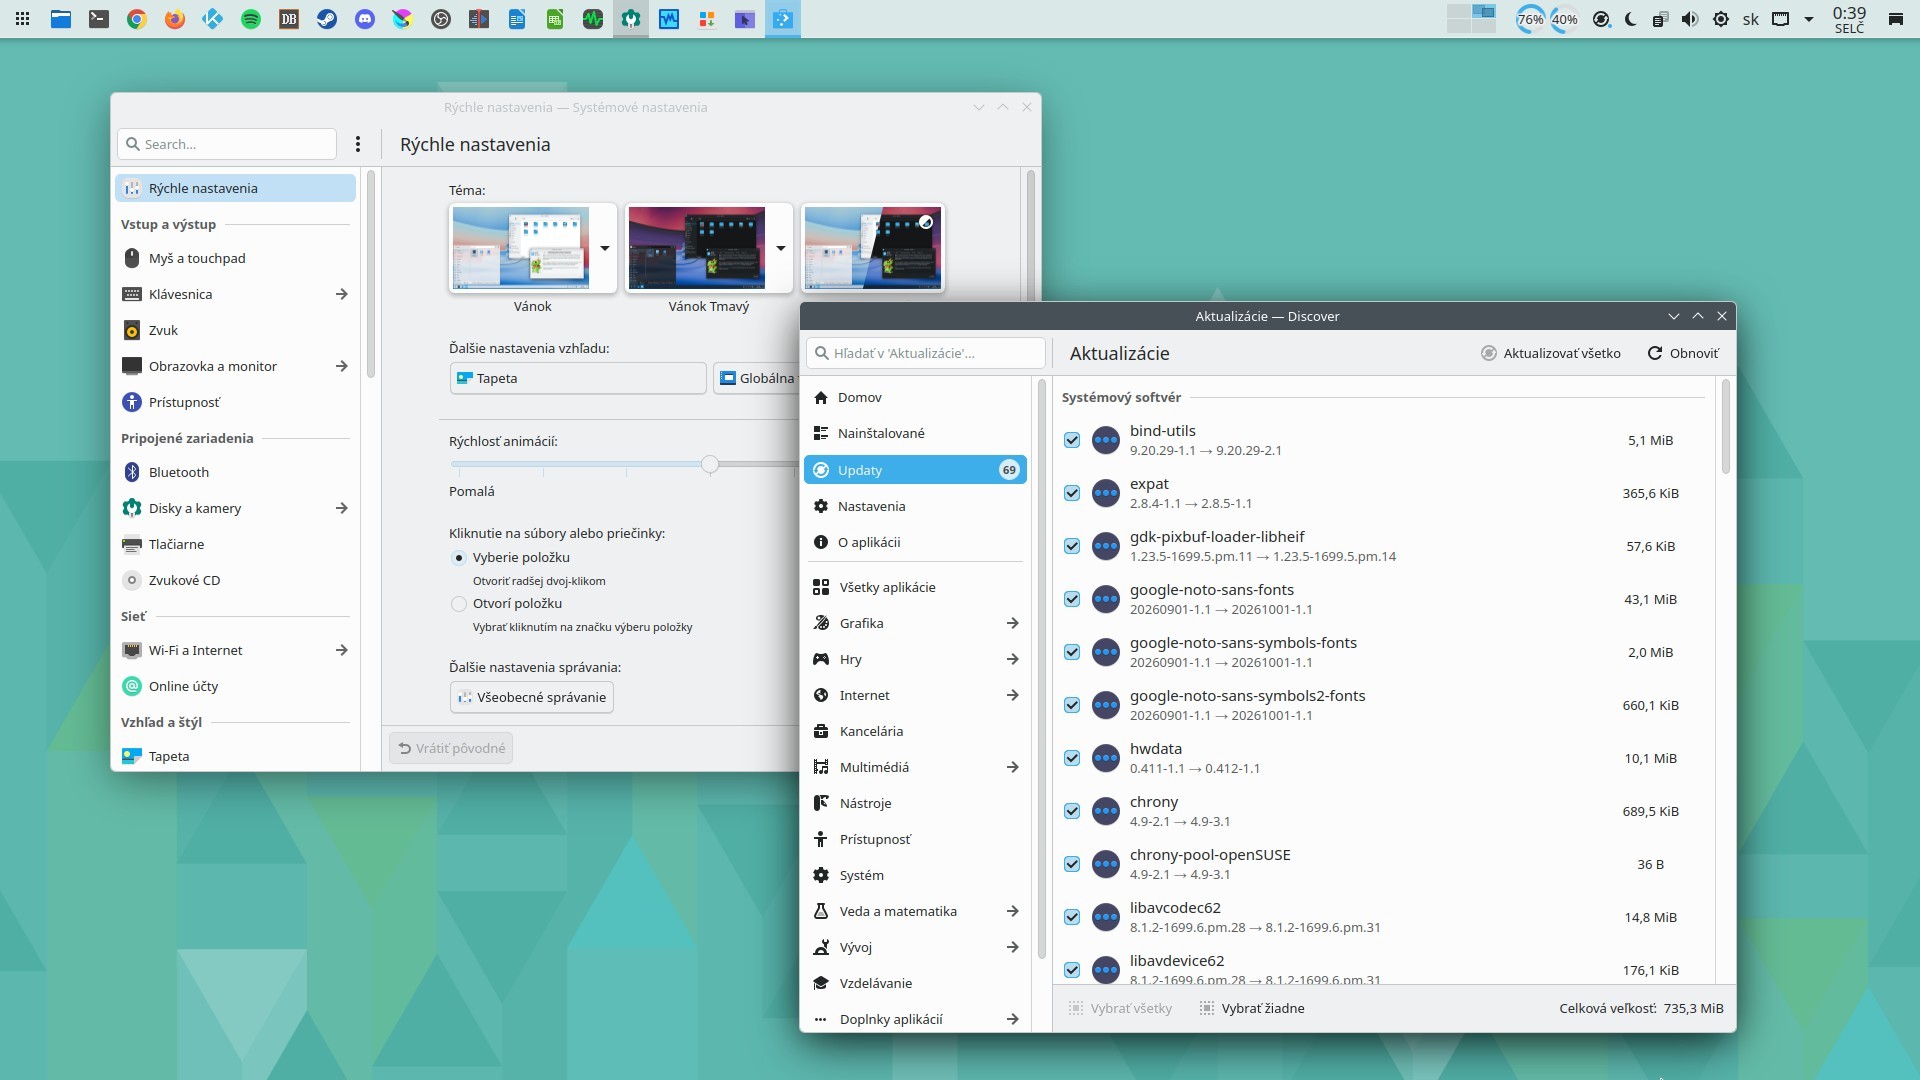
Task: Click the volume icon in system tray
Action: tap(1690, 19)
